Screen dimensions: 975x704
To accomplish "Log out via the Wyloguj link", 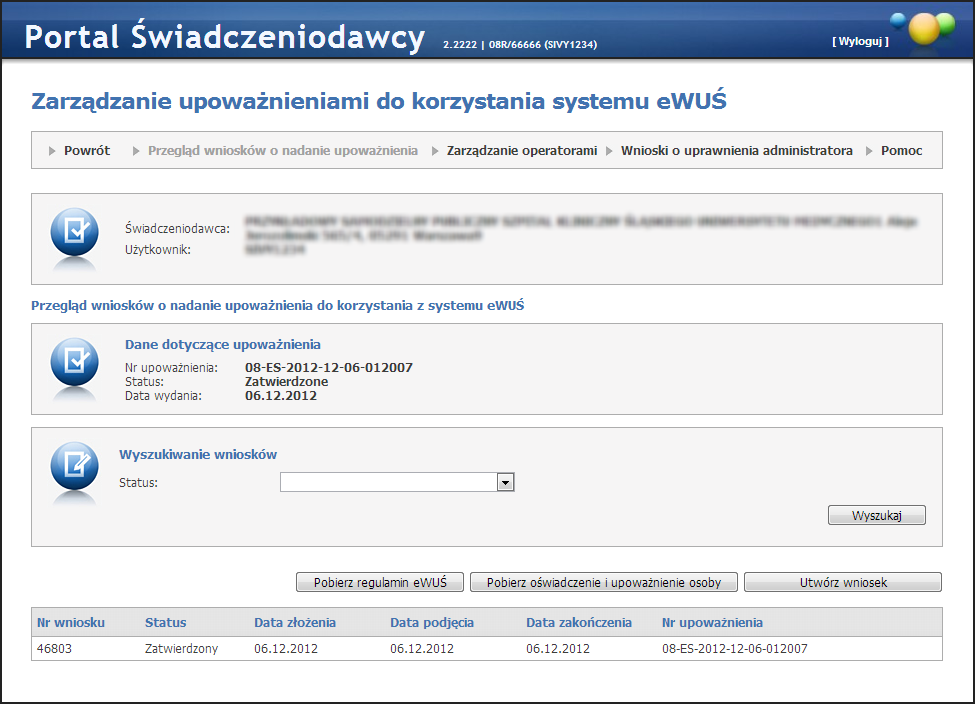I will 859,41.
